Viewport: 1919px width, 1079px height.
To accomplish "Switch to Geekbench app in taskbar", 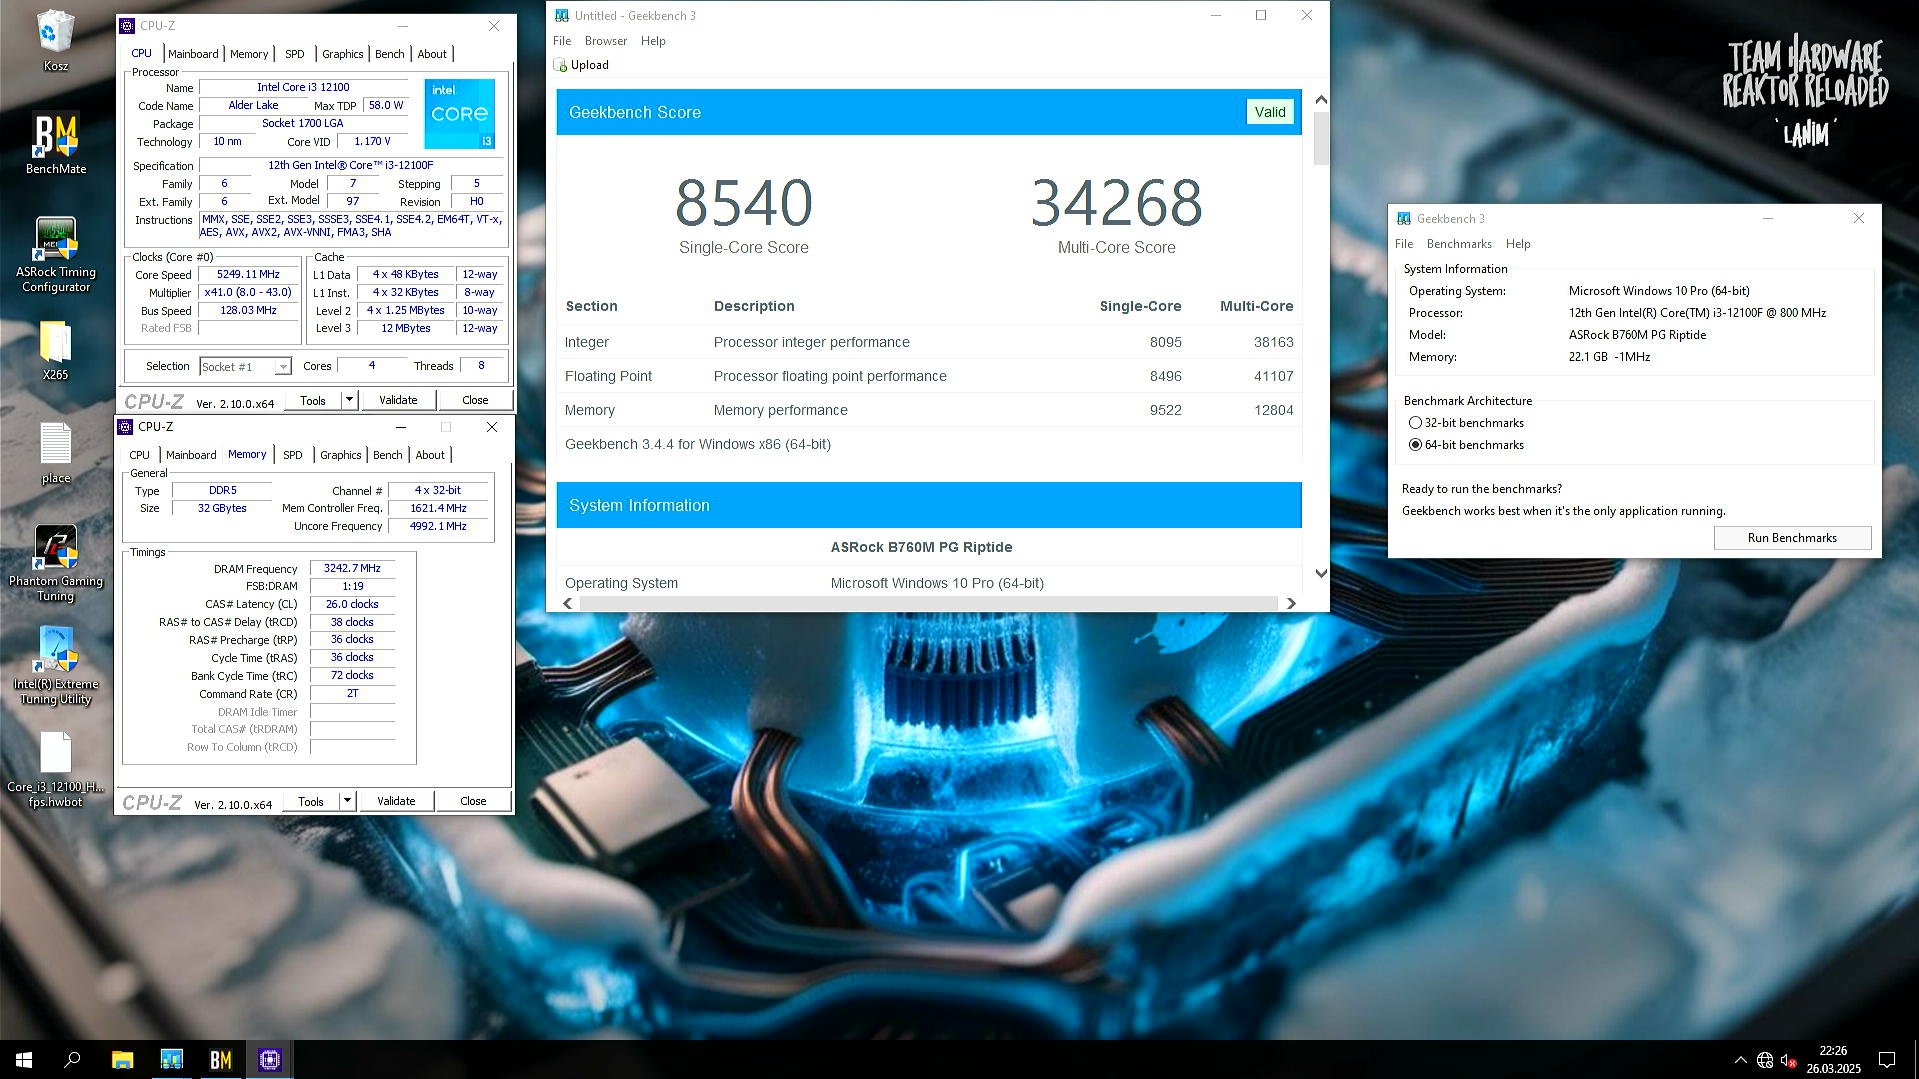I will pos(171,1059).
